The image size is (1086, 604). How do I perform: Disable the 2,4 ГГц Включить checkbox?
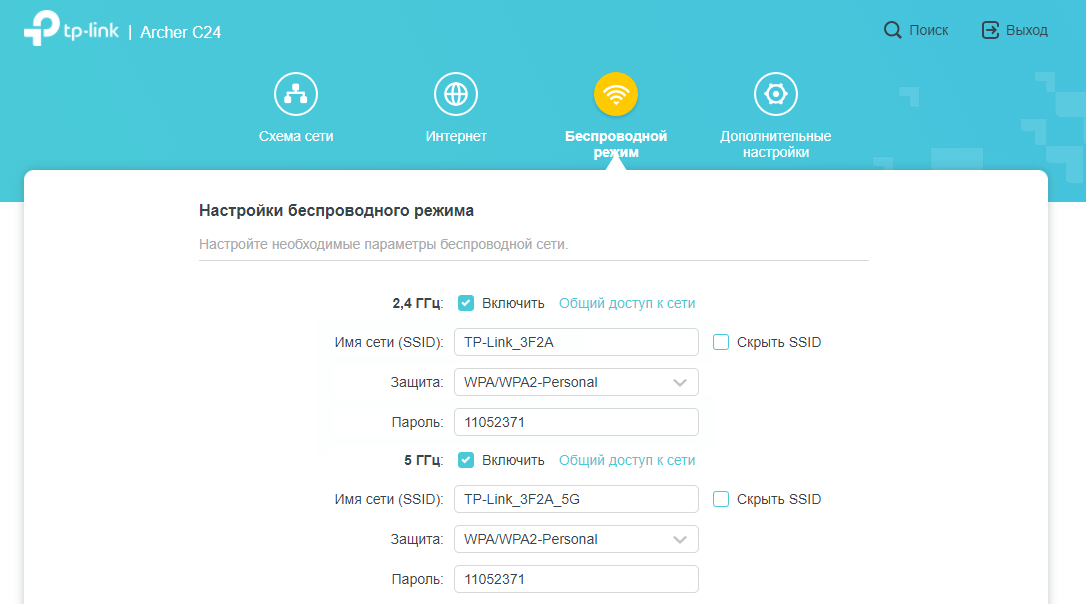[466, 303]
